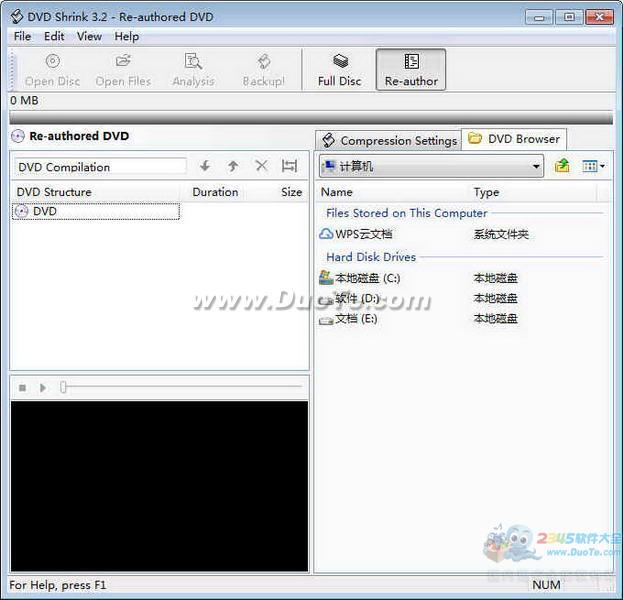This screenshot has height=600, width=623.
Task: Move selected title down with arrow icon
Action: 205,166
